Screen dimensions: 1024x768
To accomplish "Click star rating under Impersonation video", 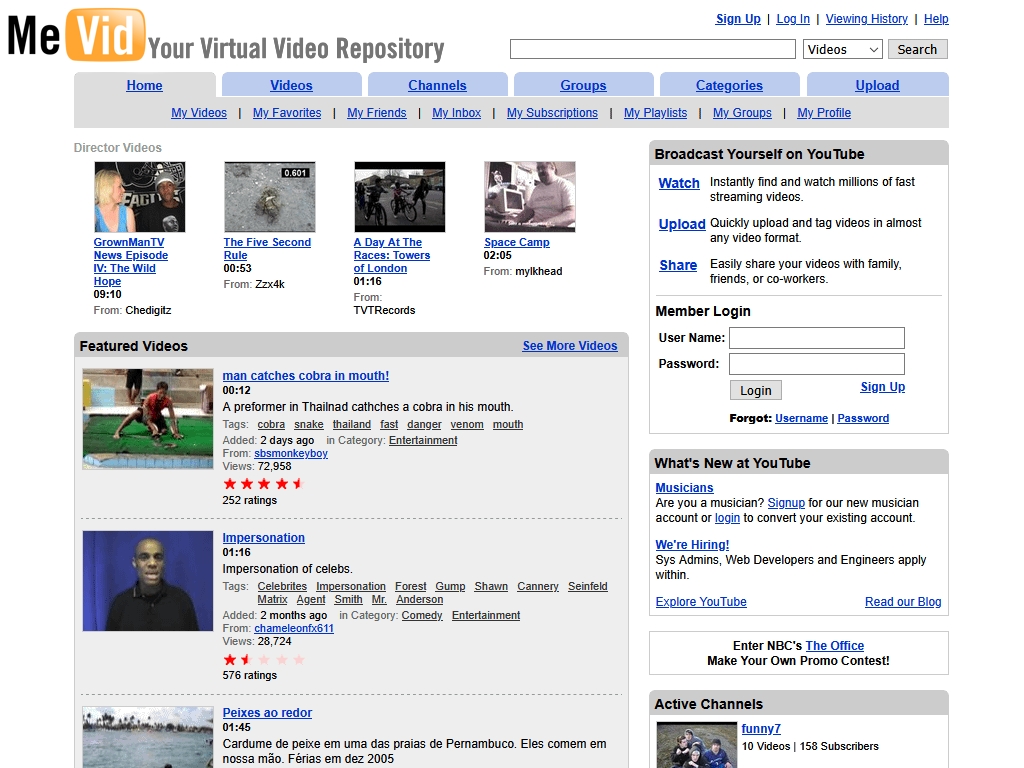I will click(x=263, y=660).
